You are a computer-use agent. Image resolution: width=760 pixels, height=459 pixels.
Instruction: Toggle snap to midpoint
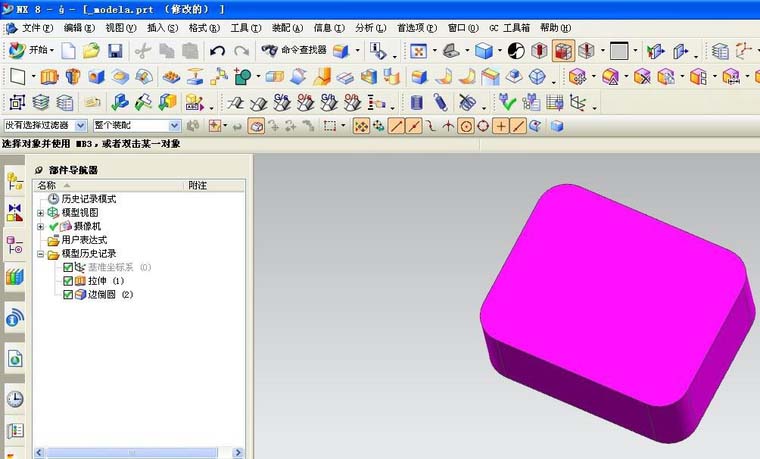(x=413, y=126)
